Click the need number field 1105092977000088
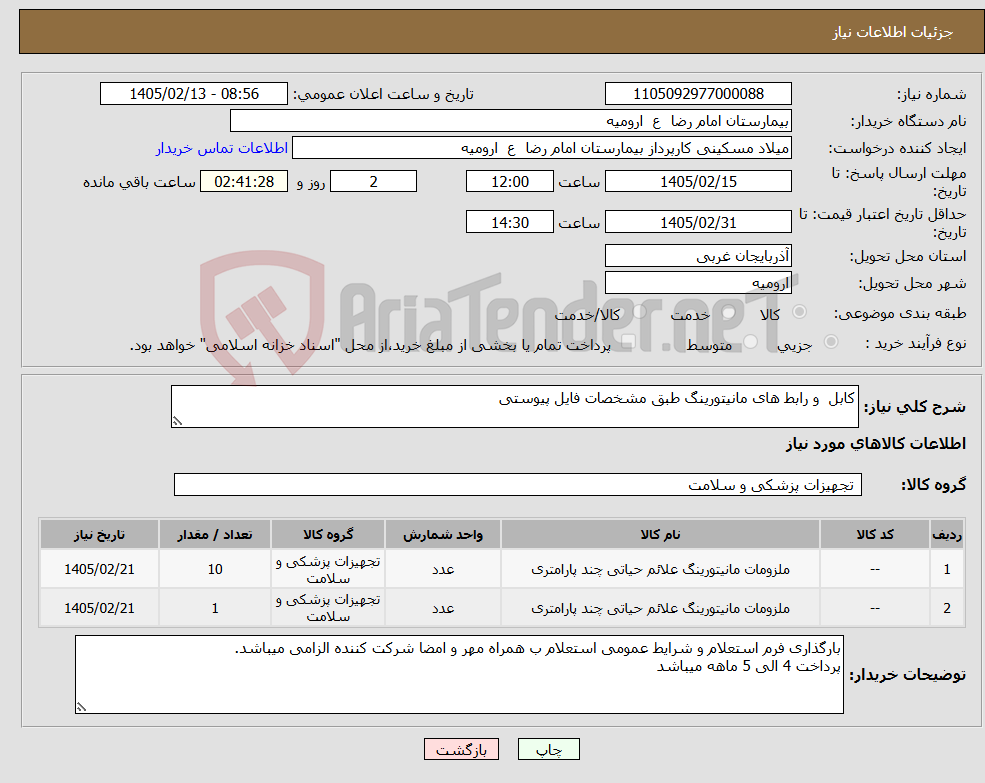Viewport: 985px width, 783px height. (x=698, y=94)
